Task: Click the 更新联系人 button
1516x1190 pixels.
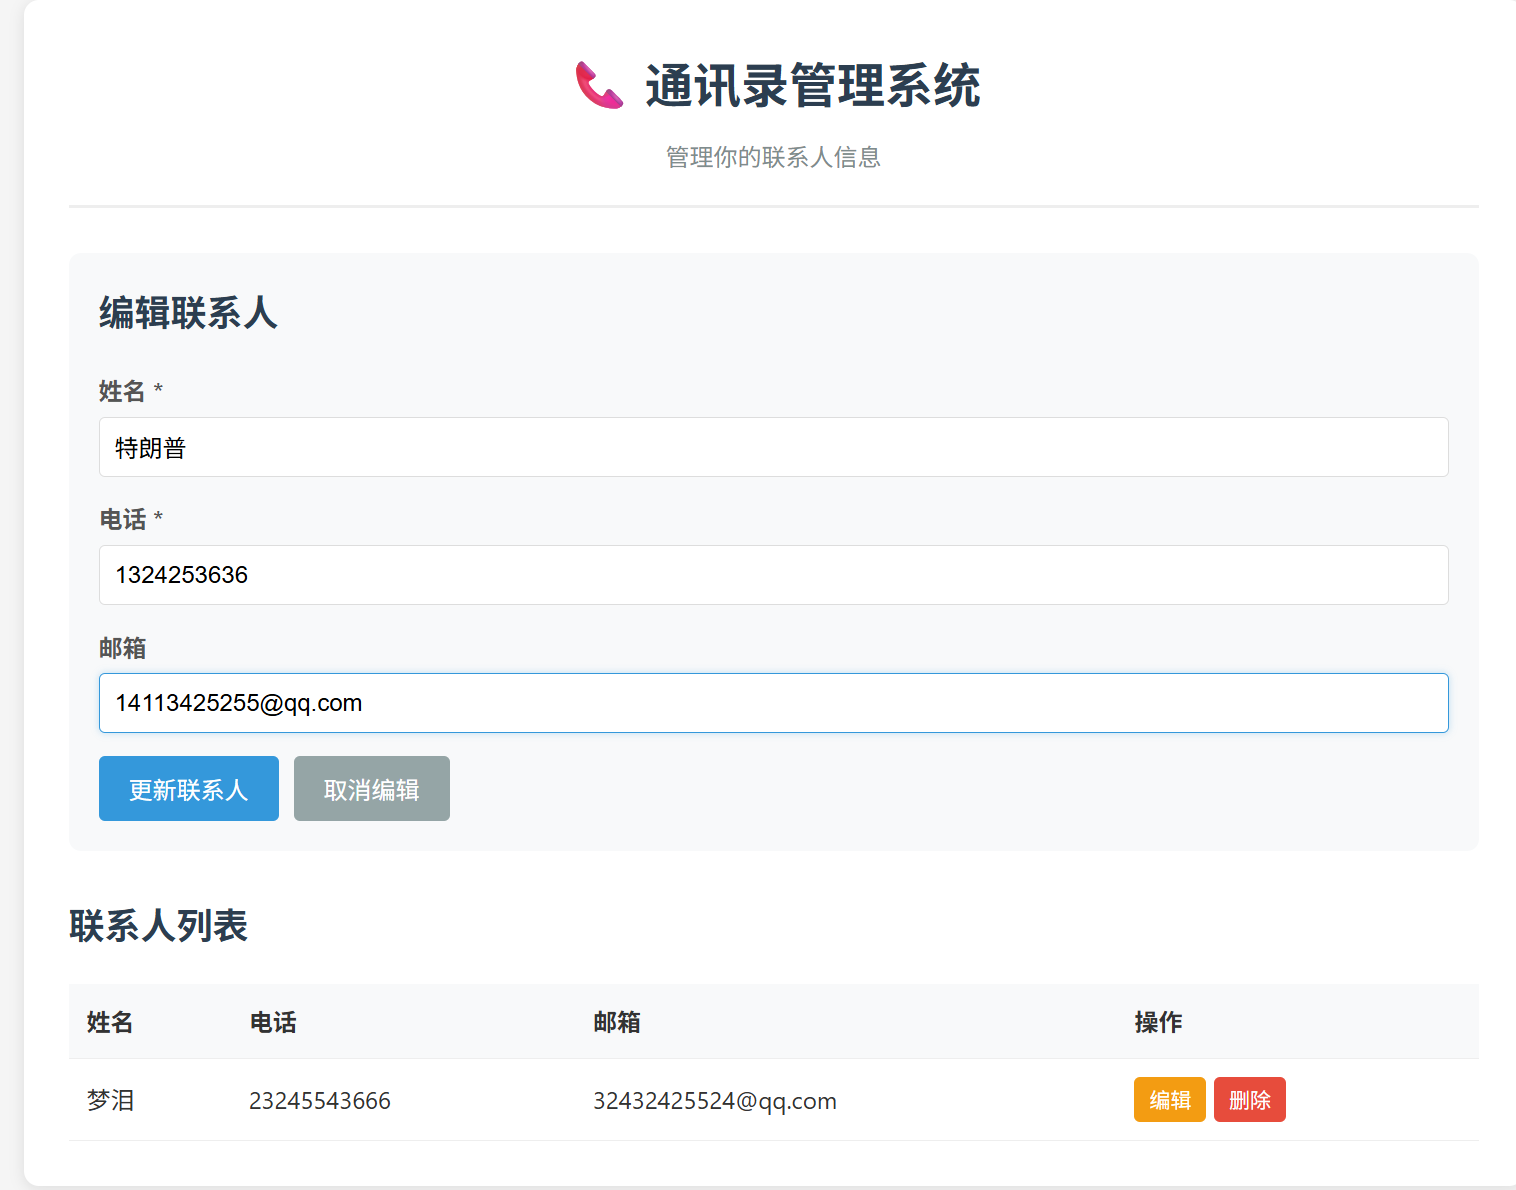Action: click(x=188, y=788)
